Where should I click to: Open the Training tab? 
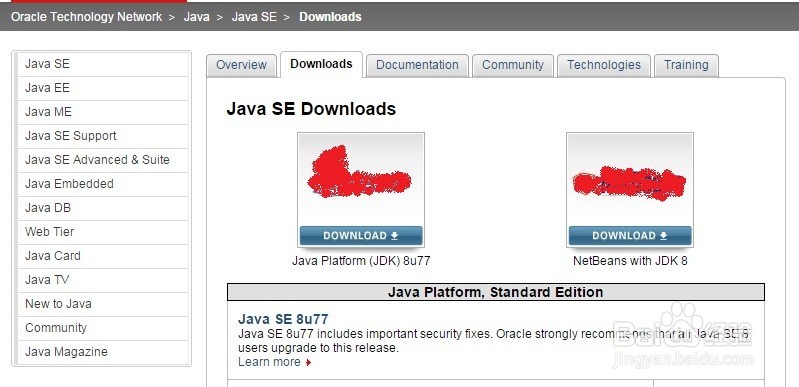pos(686,65)
